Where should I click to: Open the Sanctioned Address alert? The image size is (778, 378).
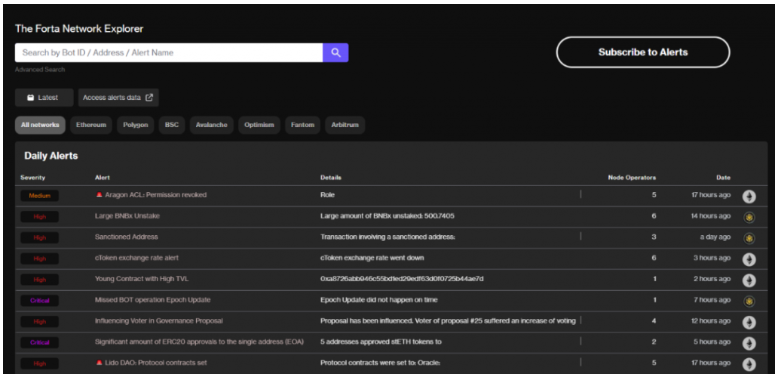(x=126, y=237)
